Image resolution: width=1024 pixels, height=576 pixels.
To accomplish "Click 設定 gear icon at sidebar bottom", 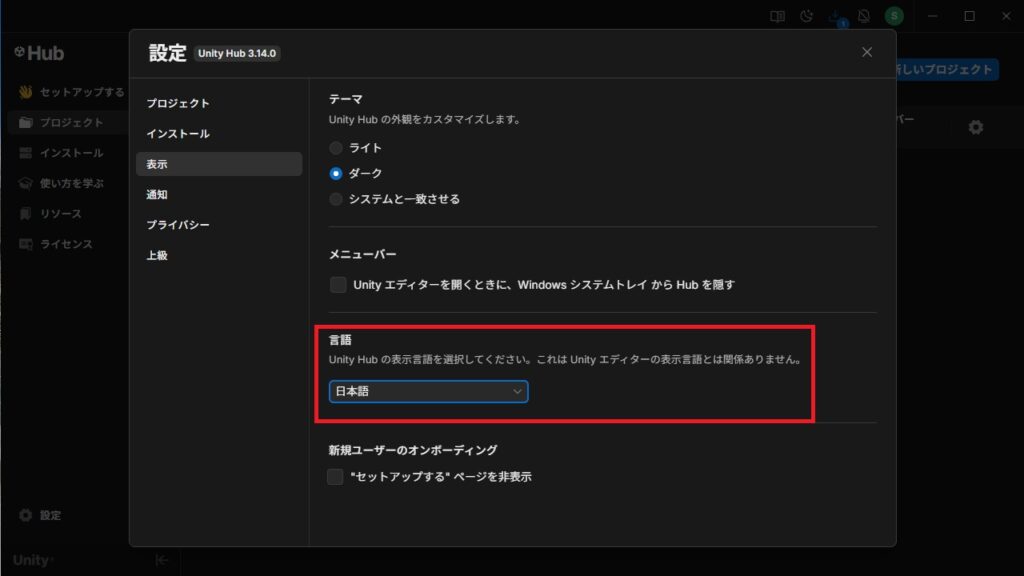I will [25, 515].
